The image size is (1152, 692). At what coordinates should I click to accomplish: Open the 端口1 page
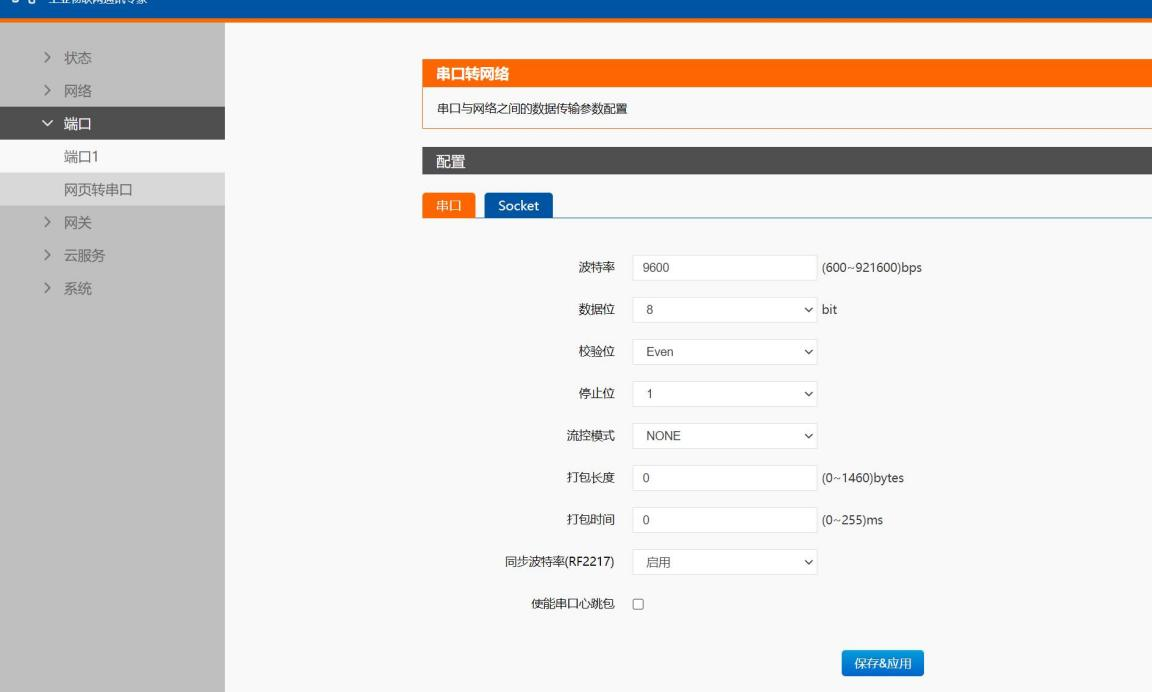coord(81,157)
